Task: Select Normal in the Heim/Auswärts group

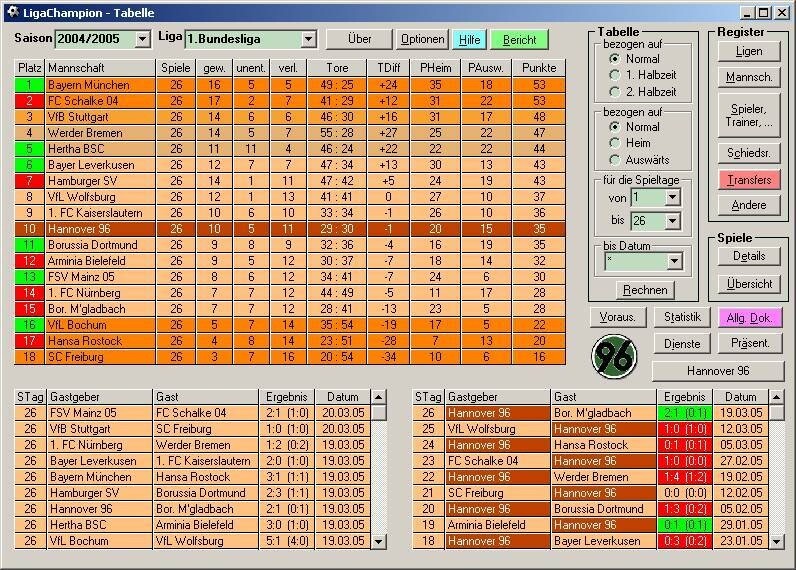Action: click(x=614, y=127)
